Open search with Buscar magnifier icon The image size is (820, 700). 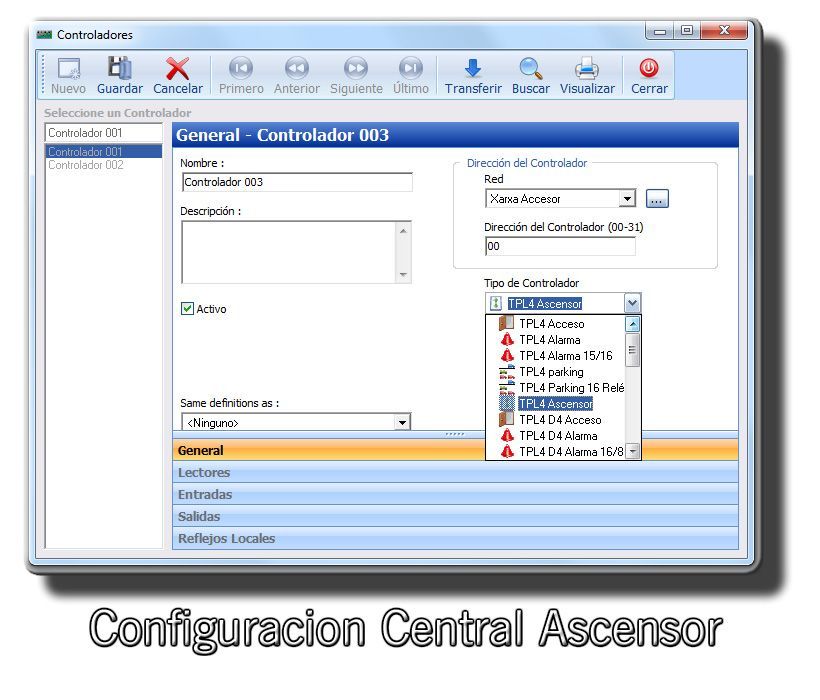point(531,68)
